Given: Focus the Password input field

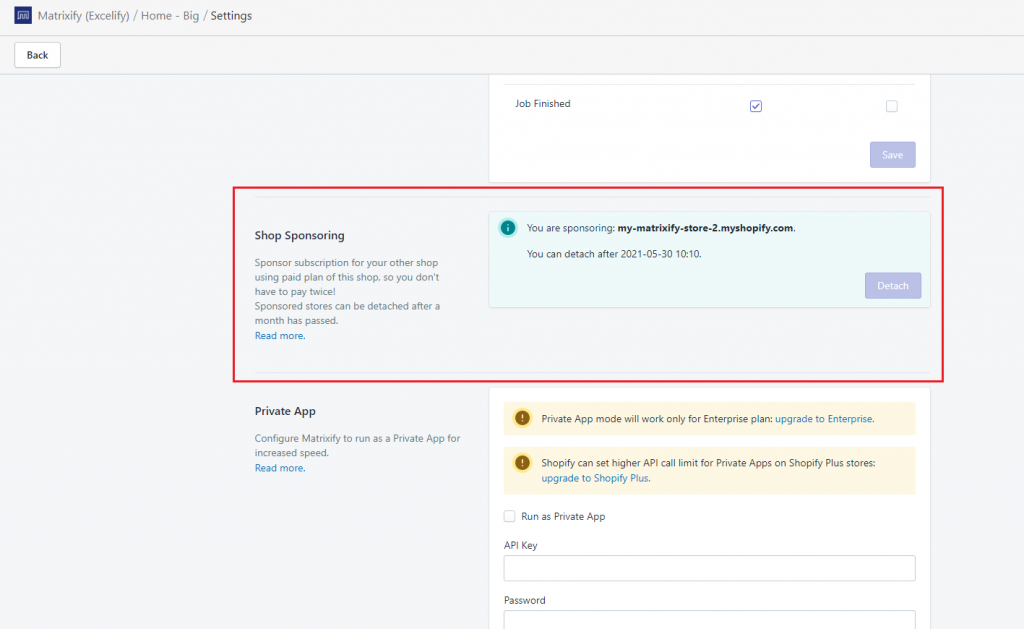Looking at the screenshot, I should 709,620.
